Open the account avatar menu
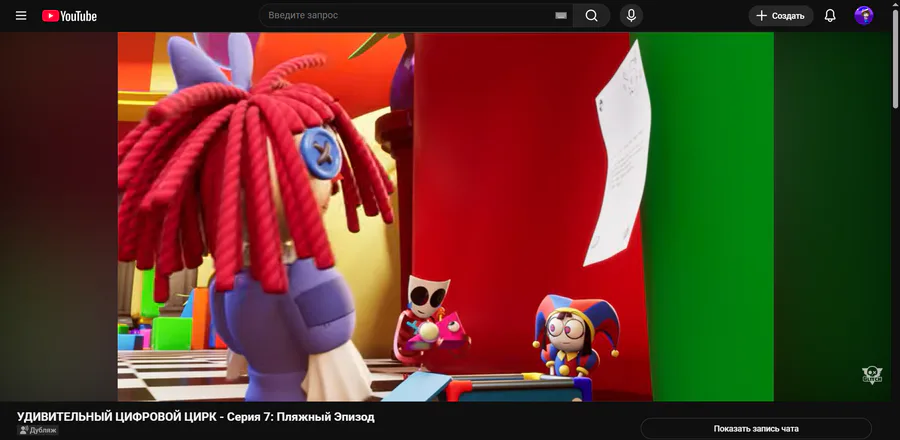 click(x=864, y=15)
